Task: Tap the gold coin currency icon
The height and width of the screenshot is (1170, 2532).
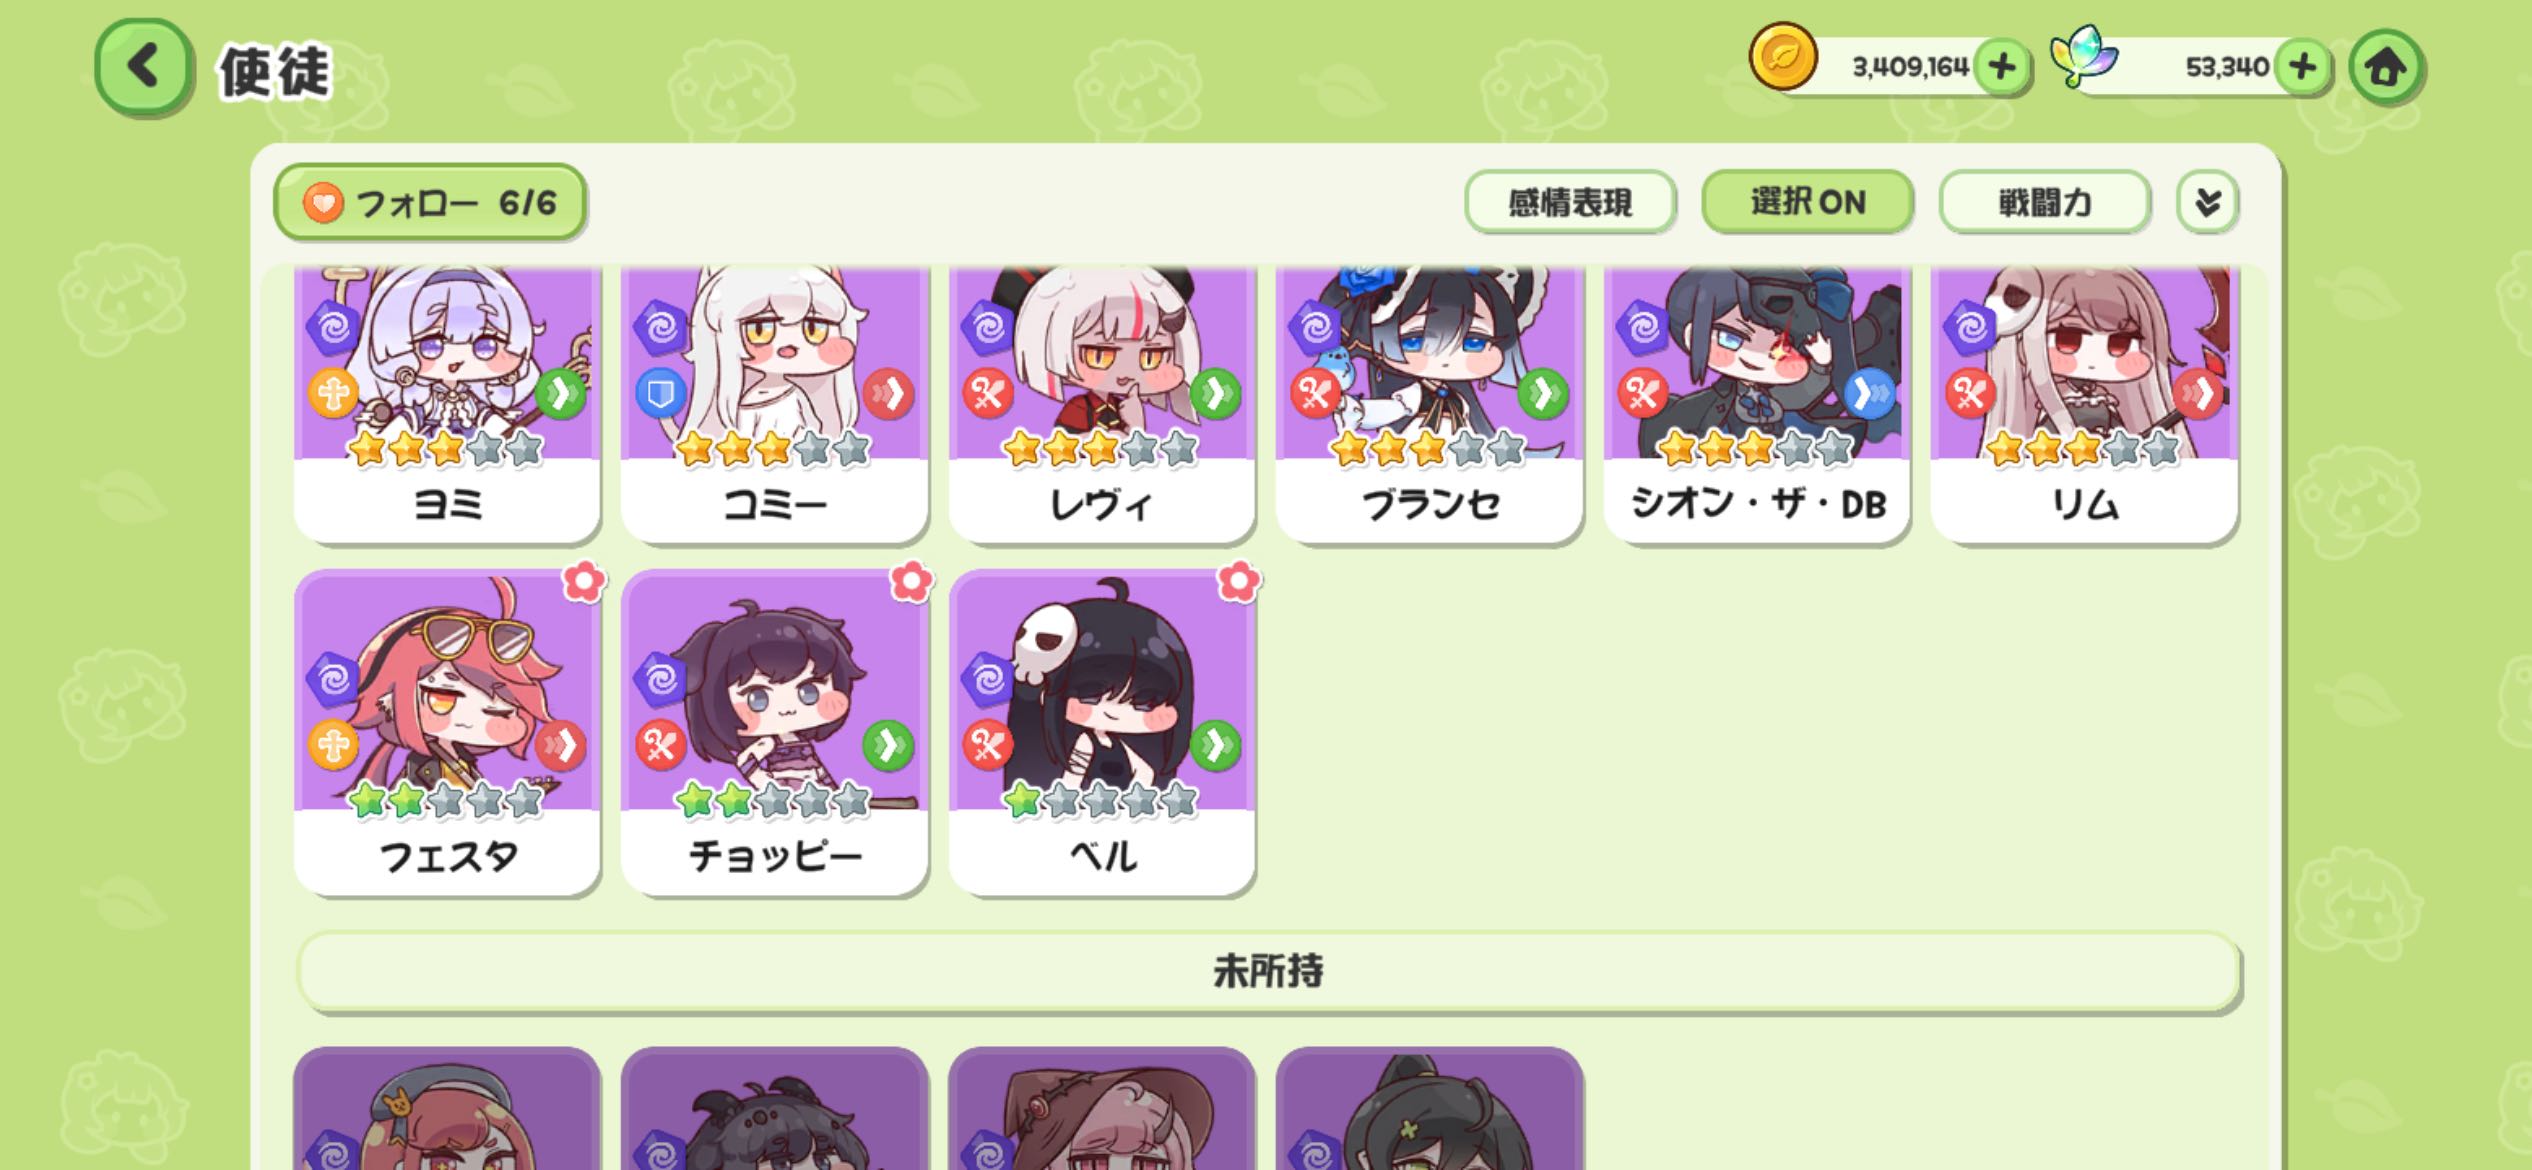Action: click(1783, 58)
